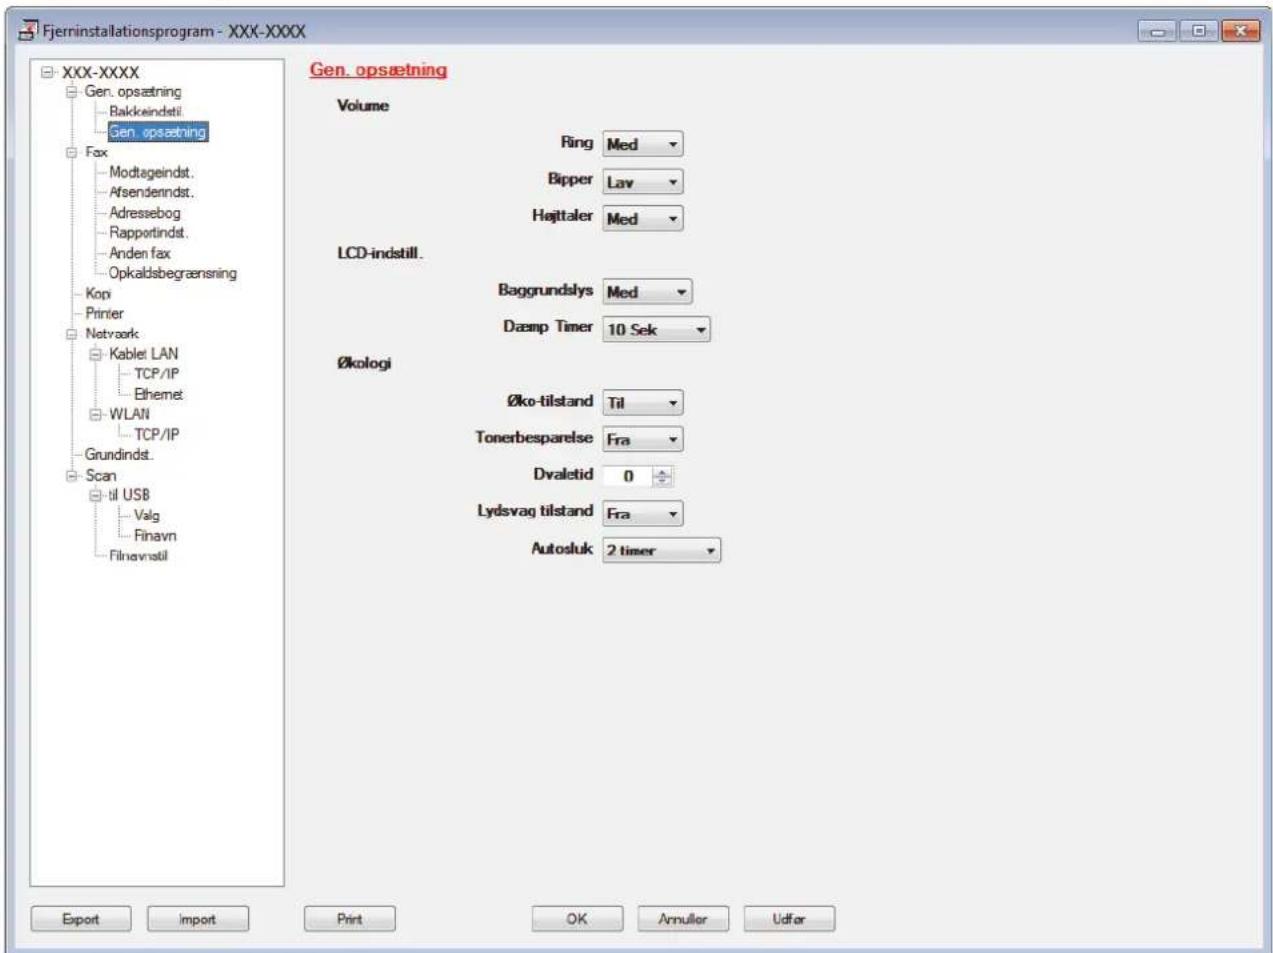Select Filnavn tree item under til USB
This screenshot has height=953, width=1273.
[155, 535]
